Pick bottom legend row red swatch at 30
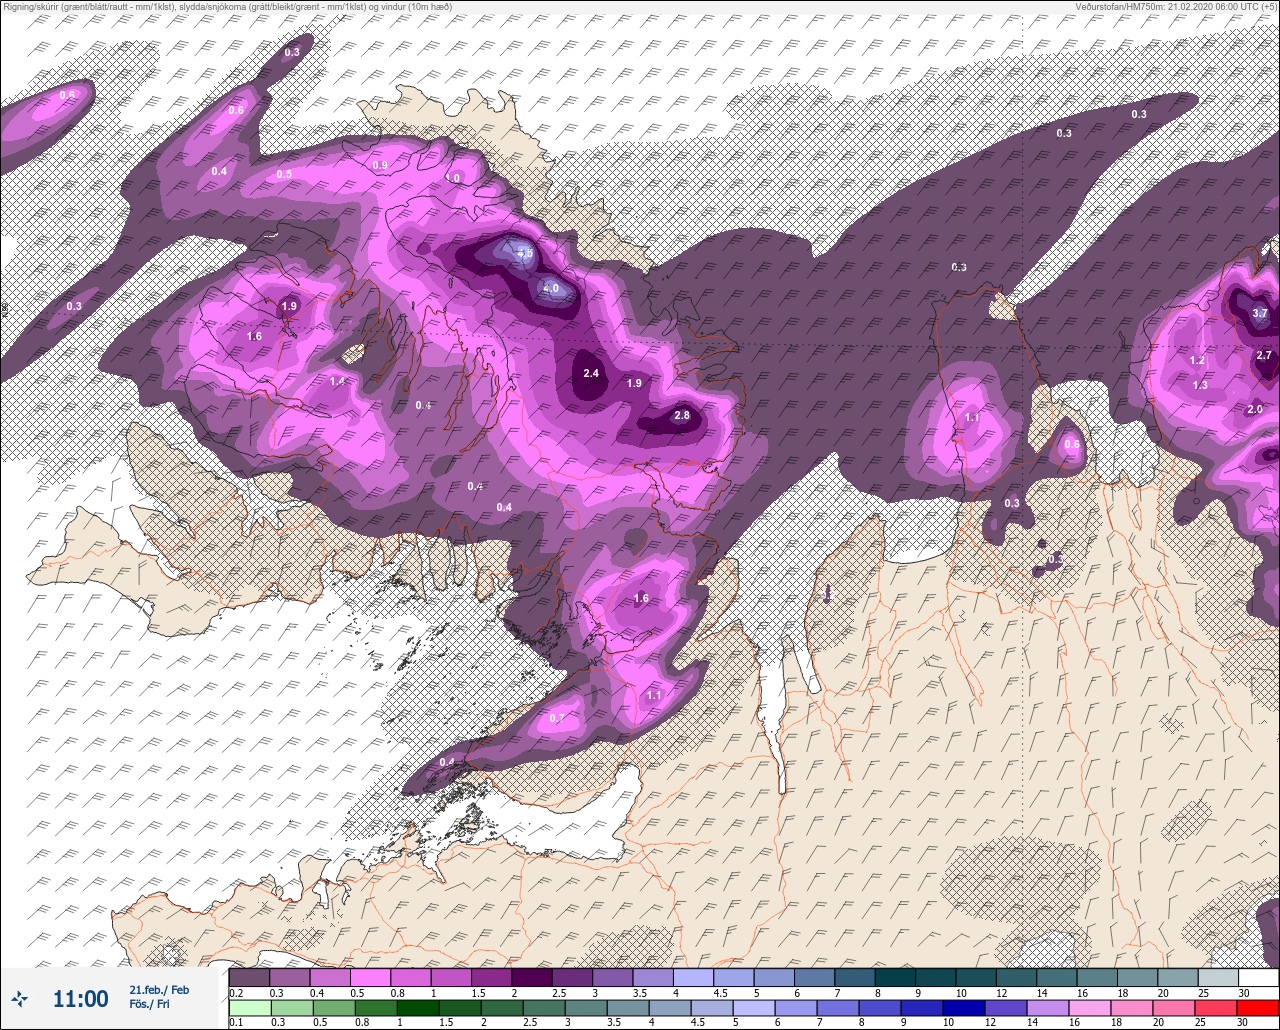The width and height of the screenshot is (1280, 1030). coord(1258,1007)
